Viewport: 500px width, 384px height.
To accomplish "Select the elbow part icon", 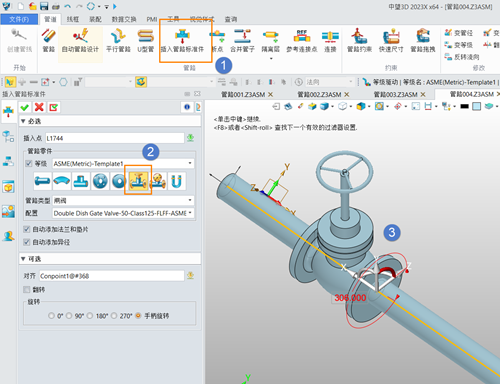I will [62, 181].
